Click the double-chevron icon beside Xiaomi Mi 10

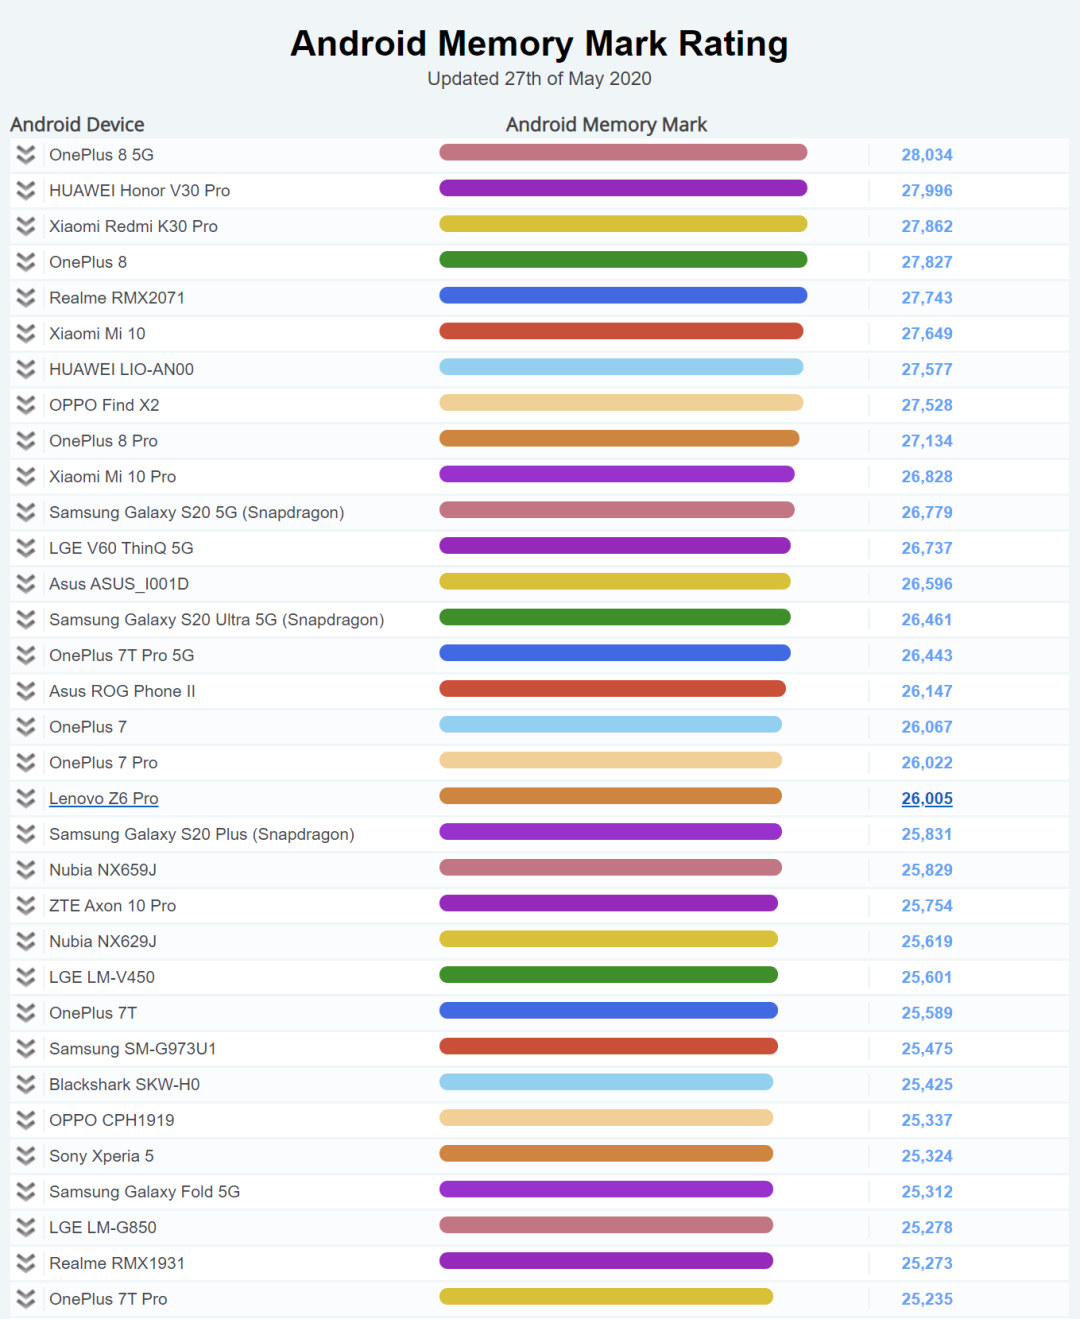click(x=26, y=334)
